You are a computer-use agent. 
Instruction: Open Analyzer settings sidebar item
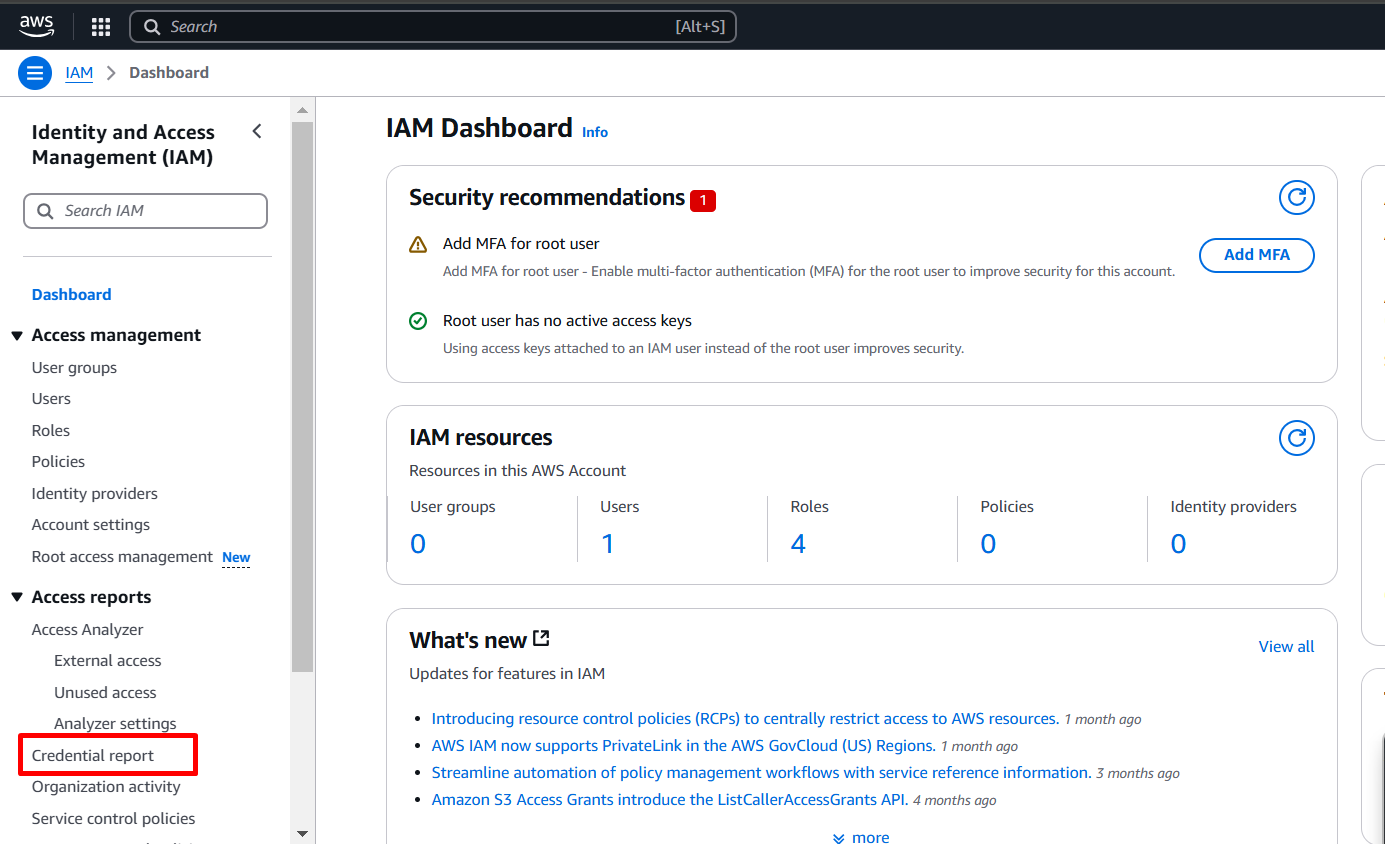(115, 723)
